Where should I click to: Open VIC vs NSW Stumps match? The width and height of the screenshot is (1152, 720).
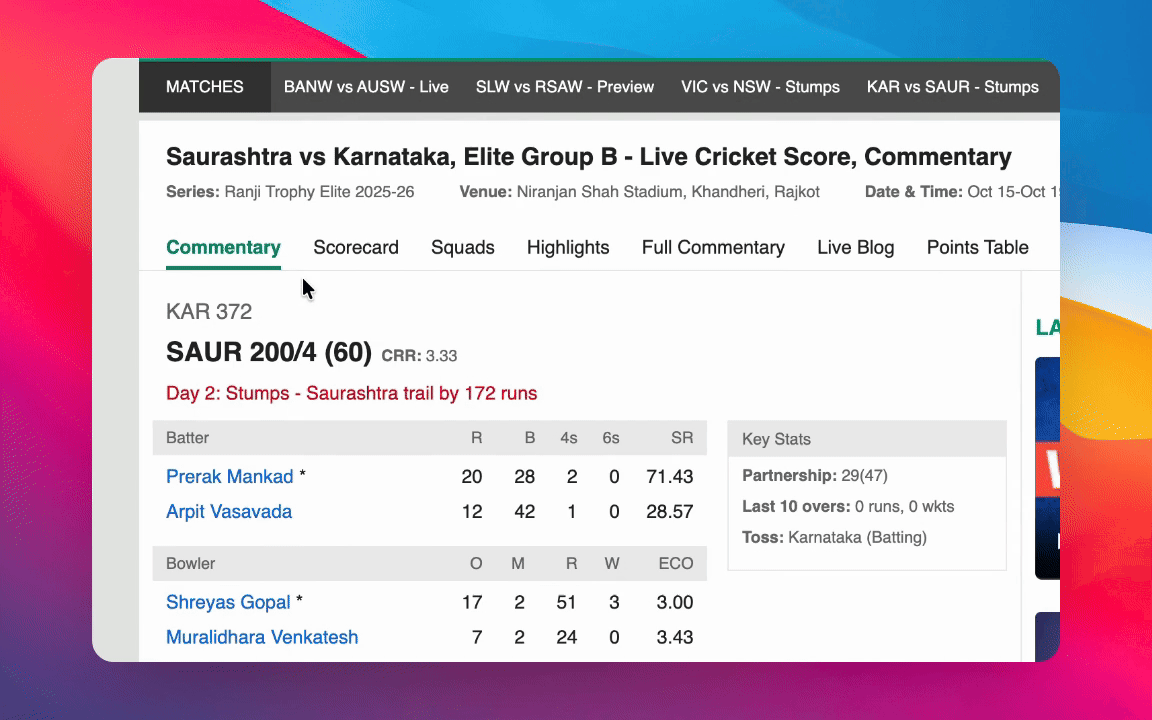click(760, 87)
